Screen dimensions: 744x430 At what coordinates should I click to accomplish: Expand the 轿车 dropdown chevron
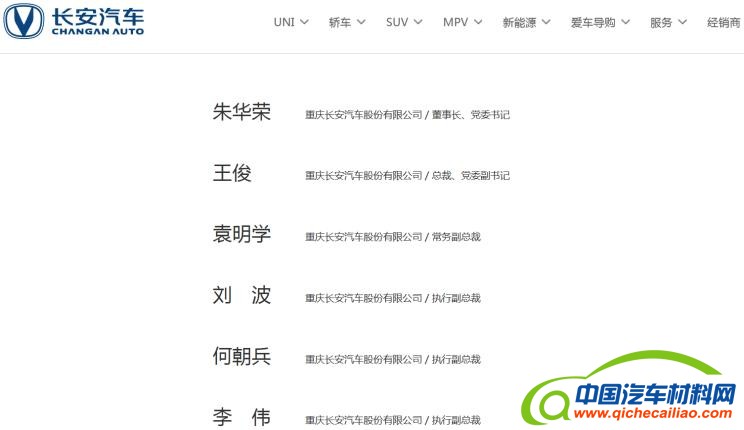[x=361, y=22]
